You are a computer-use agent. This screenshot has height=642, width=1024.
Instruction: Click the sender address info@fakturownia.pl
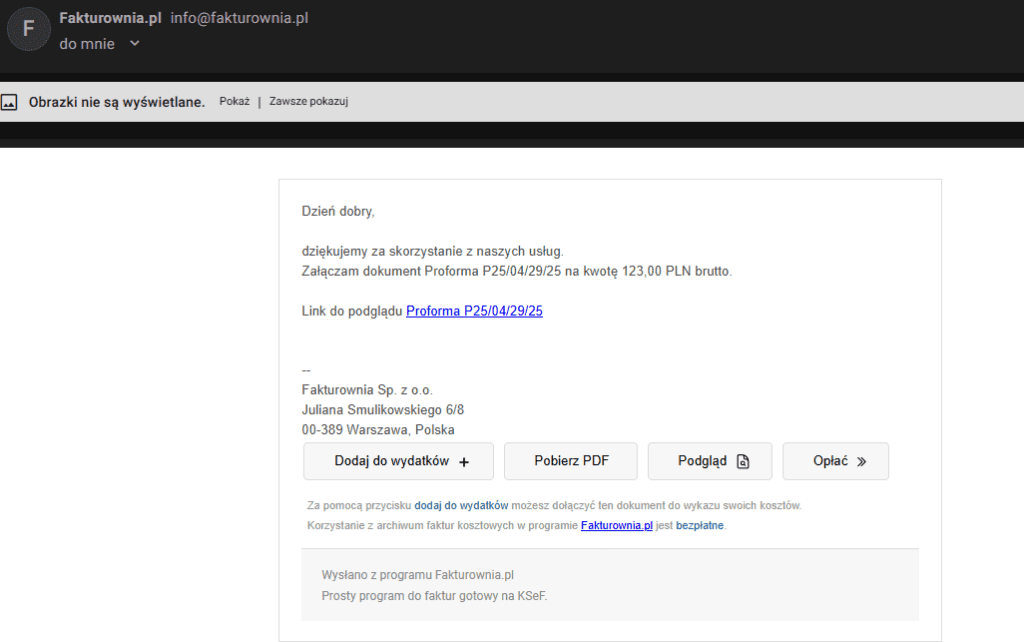pyautogui.click(x=239, y=18)
